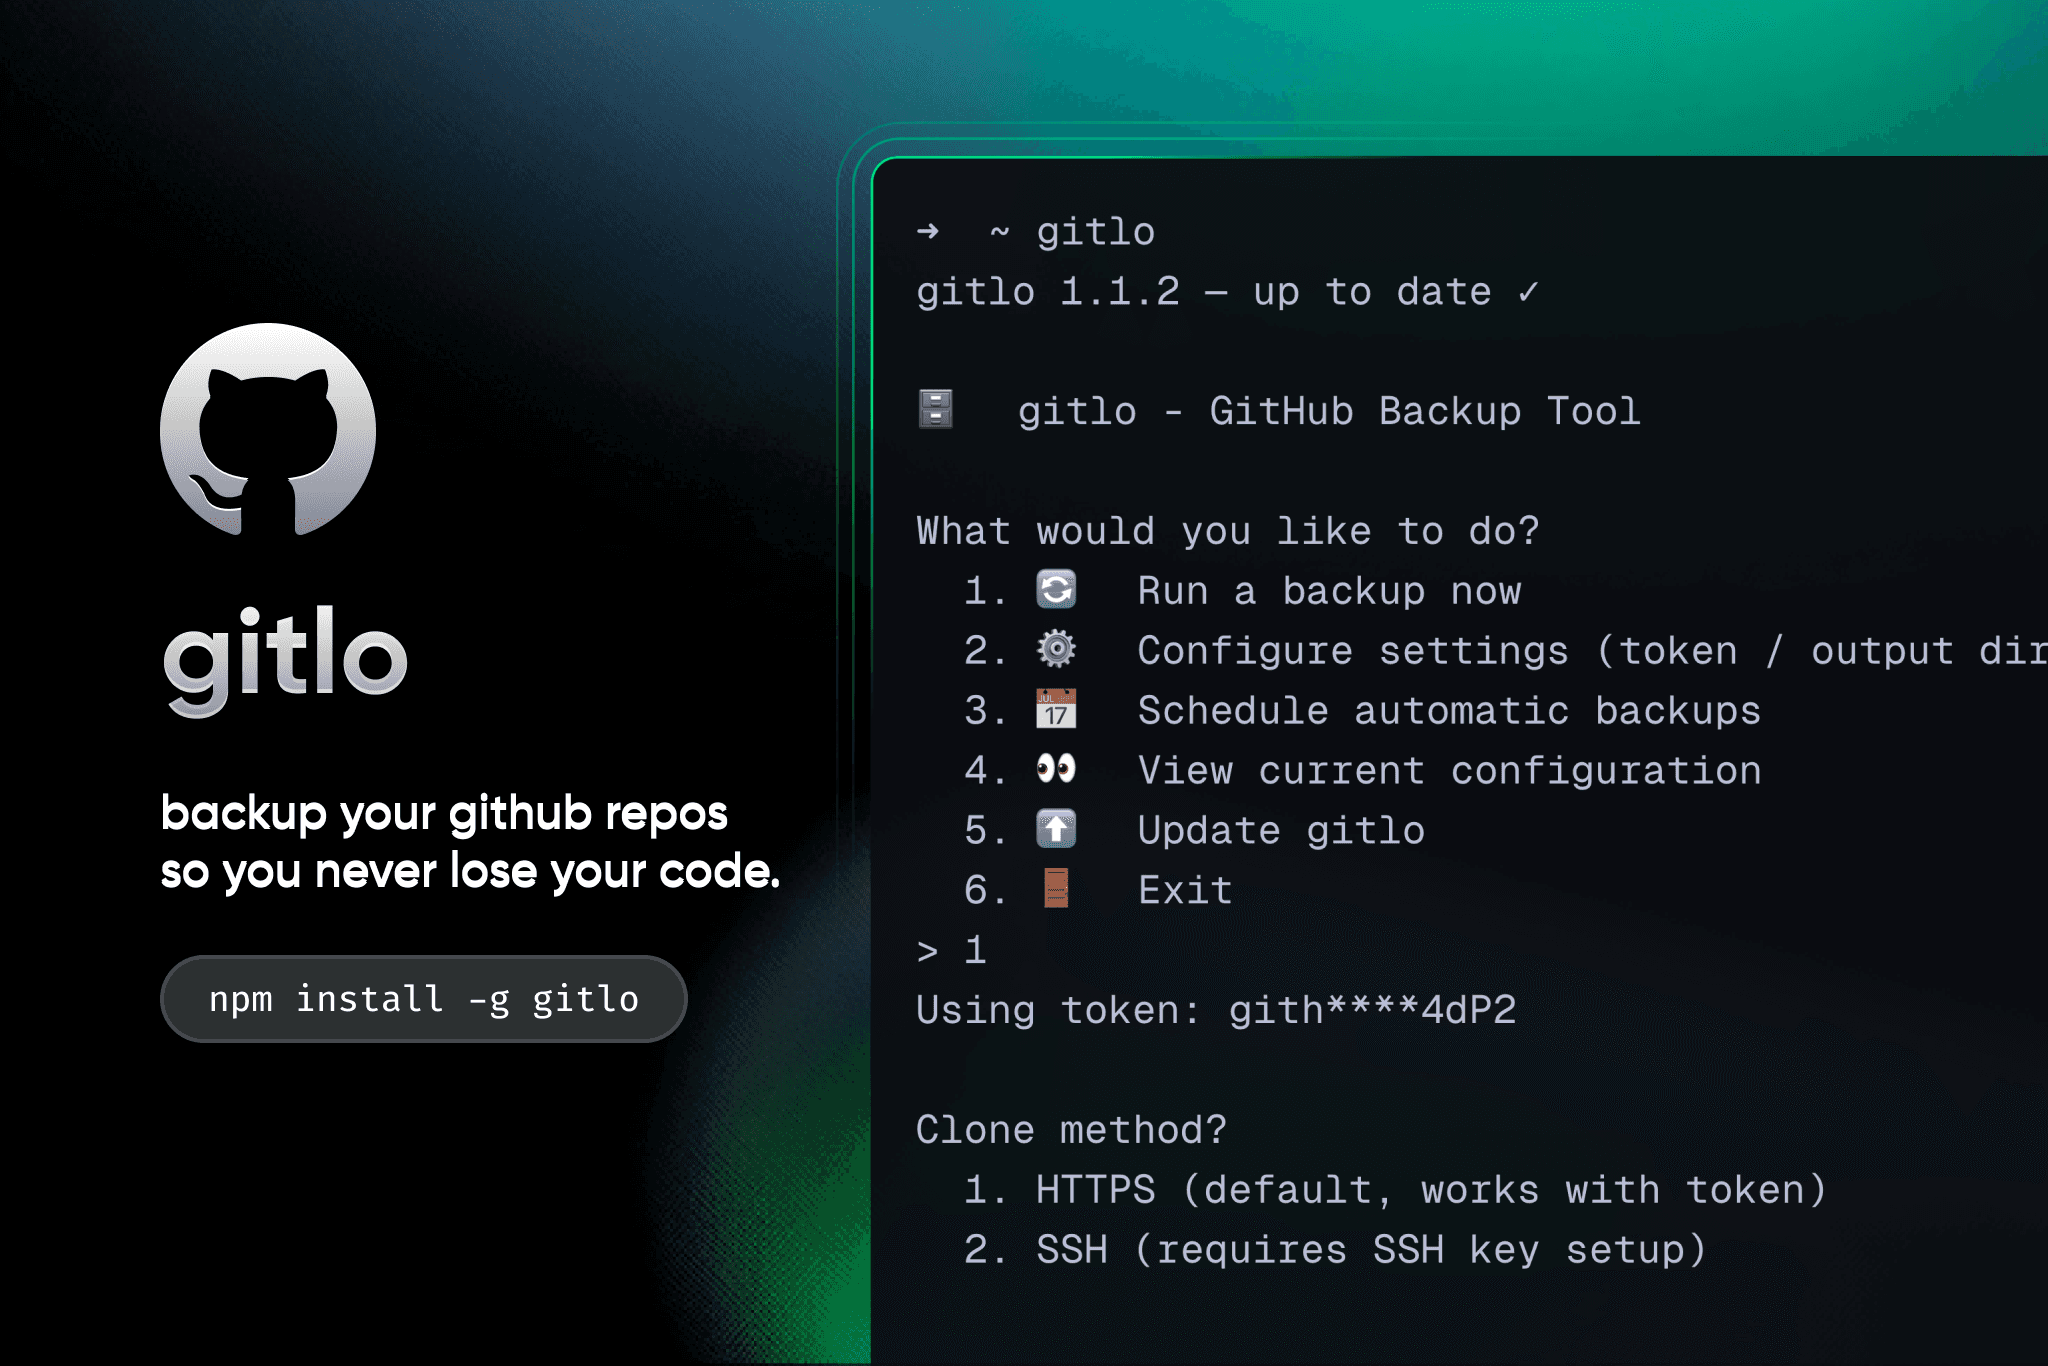Choose 'View current configuration' option
2048x1366 pixels.
pos(1450,771)
